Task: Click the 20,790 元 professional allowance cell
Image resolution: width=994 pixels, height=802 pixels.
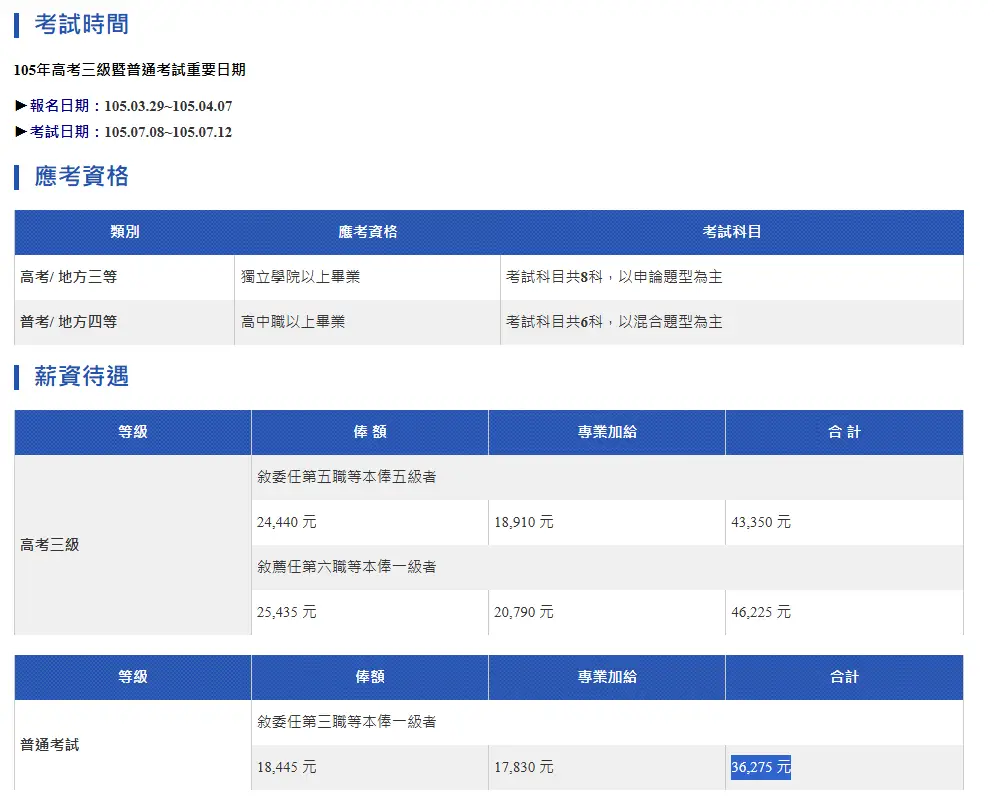Action: pyautogui.click(x=524, y=612)
